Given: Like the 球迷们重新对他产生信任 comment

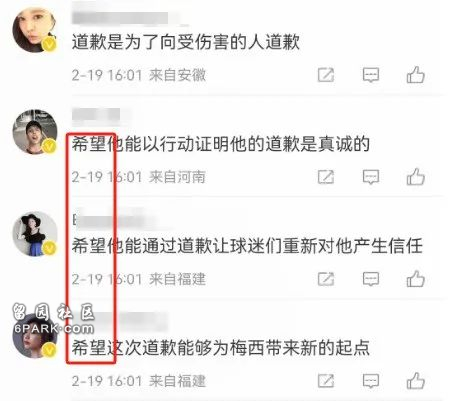Looking at the screenshot, I should click(x=415, y=279).
